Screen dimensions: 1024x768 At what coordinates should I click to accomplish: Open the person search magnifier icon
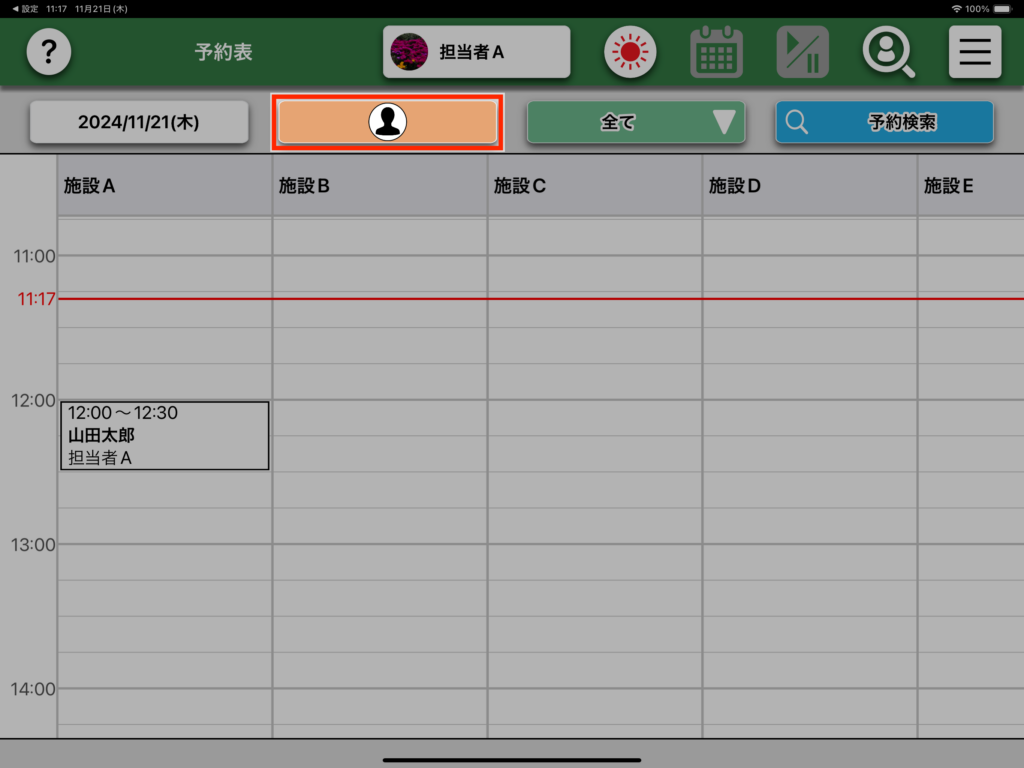pos(888,52)
